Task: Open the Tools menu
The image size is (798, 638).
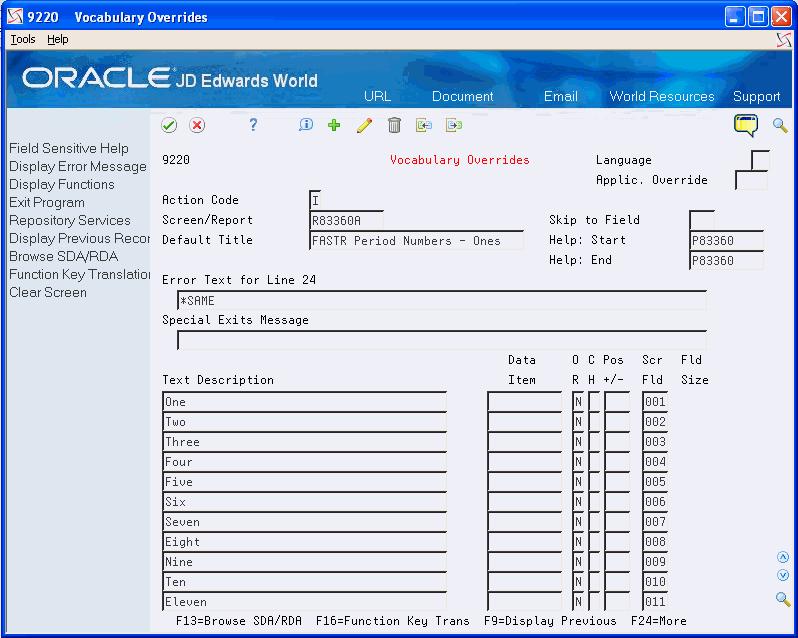Action: tap(23, 39)
